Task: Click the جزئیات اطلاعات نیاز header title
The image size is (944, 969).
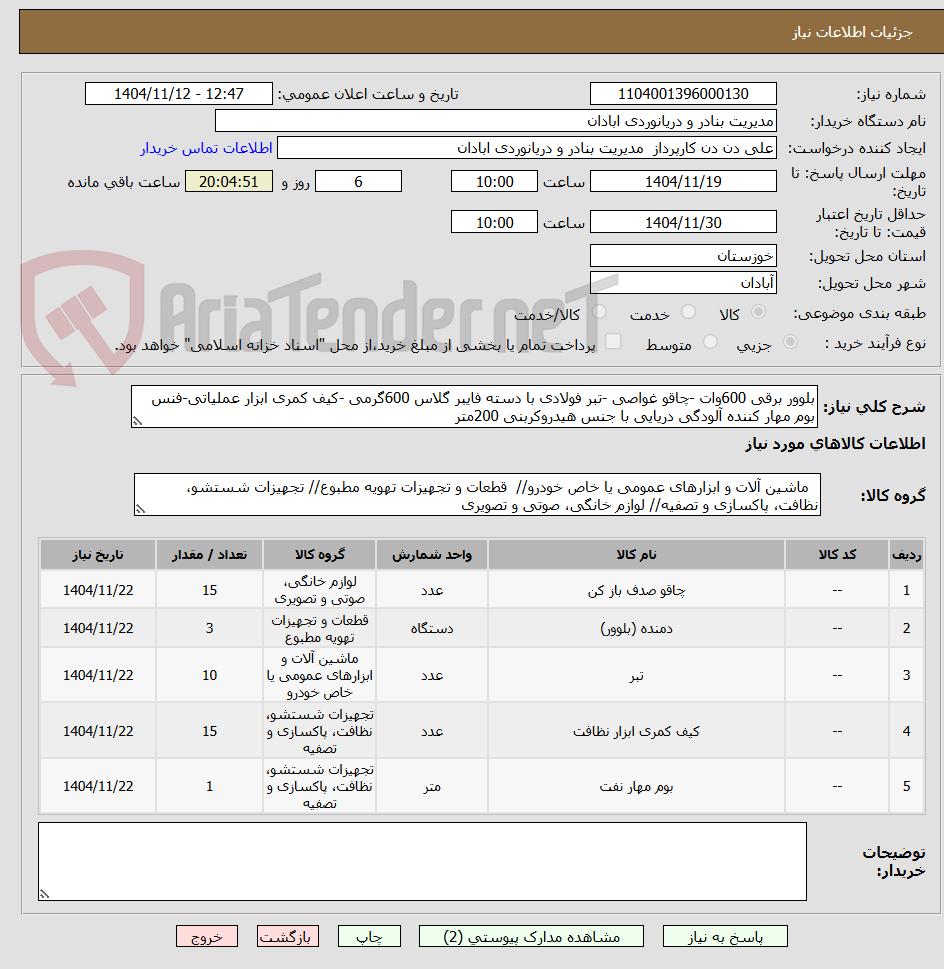Action: (x=852, y=32)
